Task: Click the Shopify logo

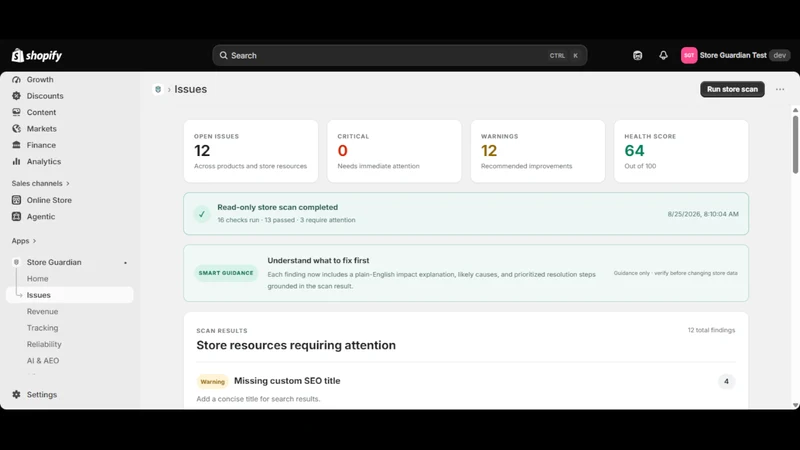Action: click(37, 55)
